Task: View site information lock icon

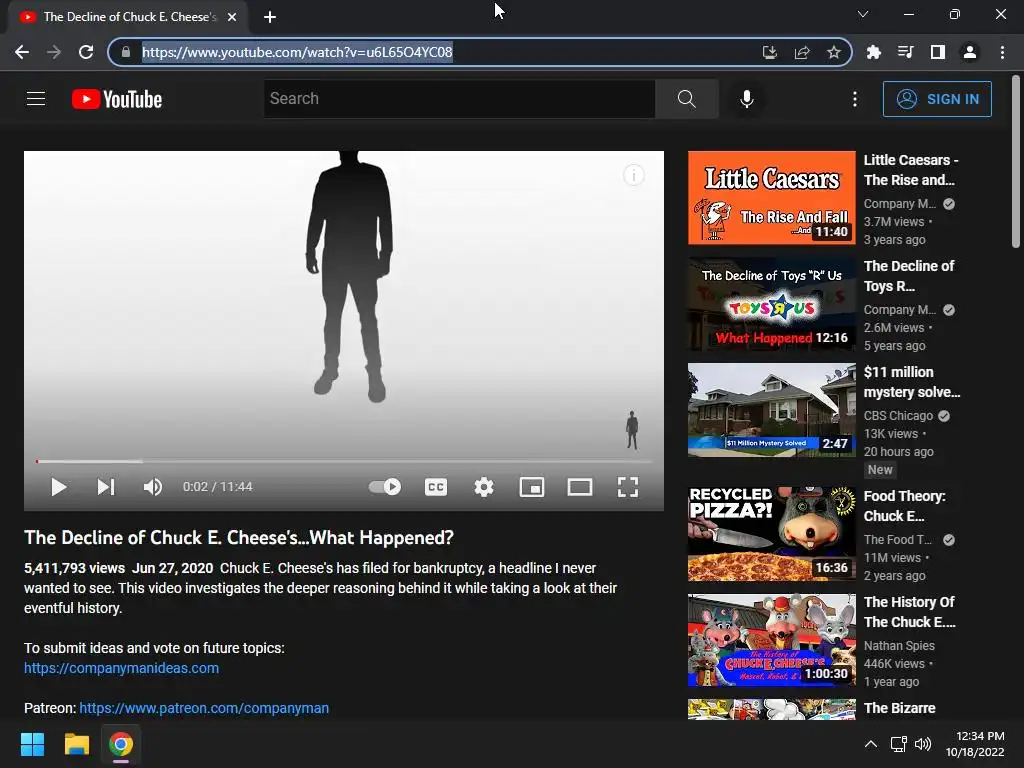Action: (x=126, y=52)
